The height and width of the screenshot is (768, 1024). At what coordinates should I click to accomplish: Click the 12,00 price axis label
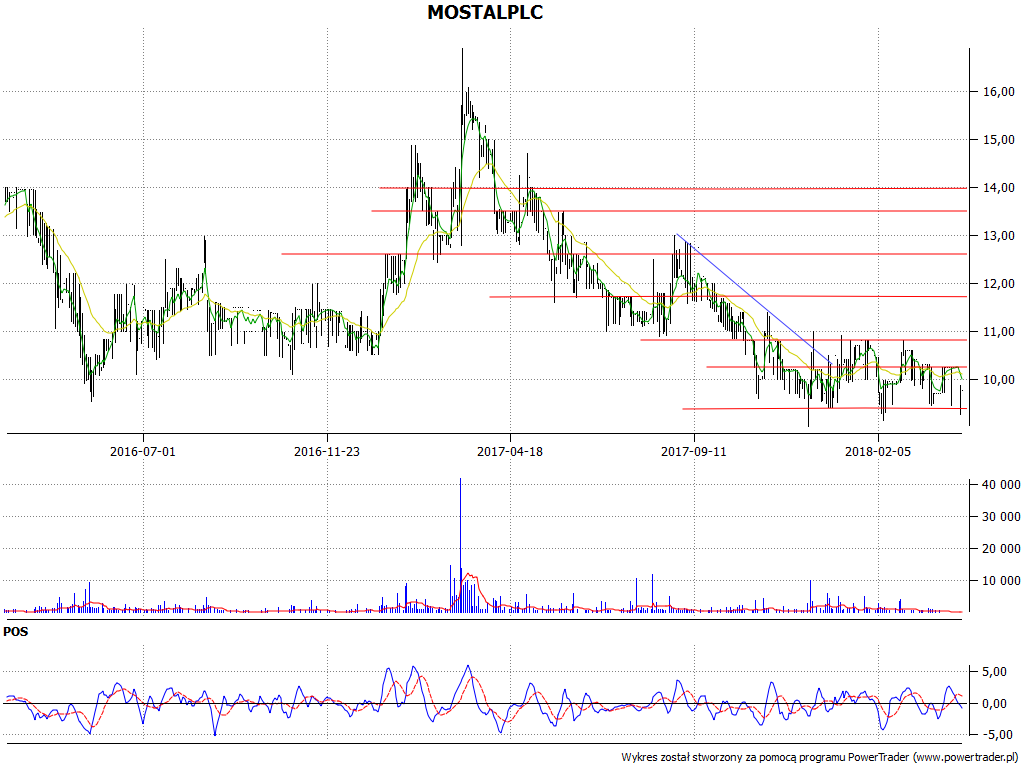pyautogui.click(x=999, y=283)
